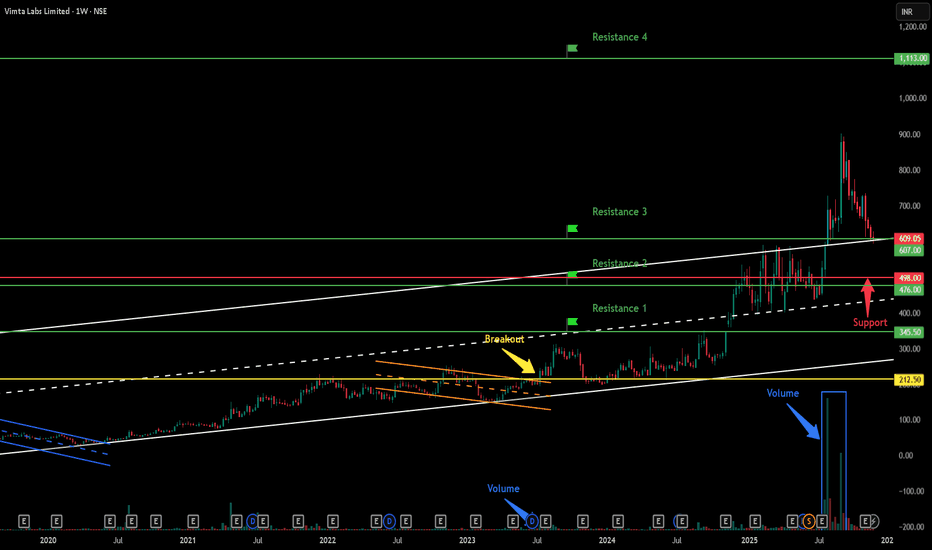The height and width of the screenshot is (550, 932).
Task: Open earnings marker overlapping the mid-2024 dividend circle
Action: (682, 521)
